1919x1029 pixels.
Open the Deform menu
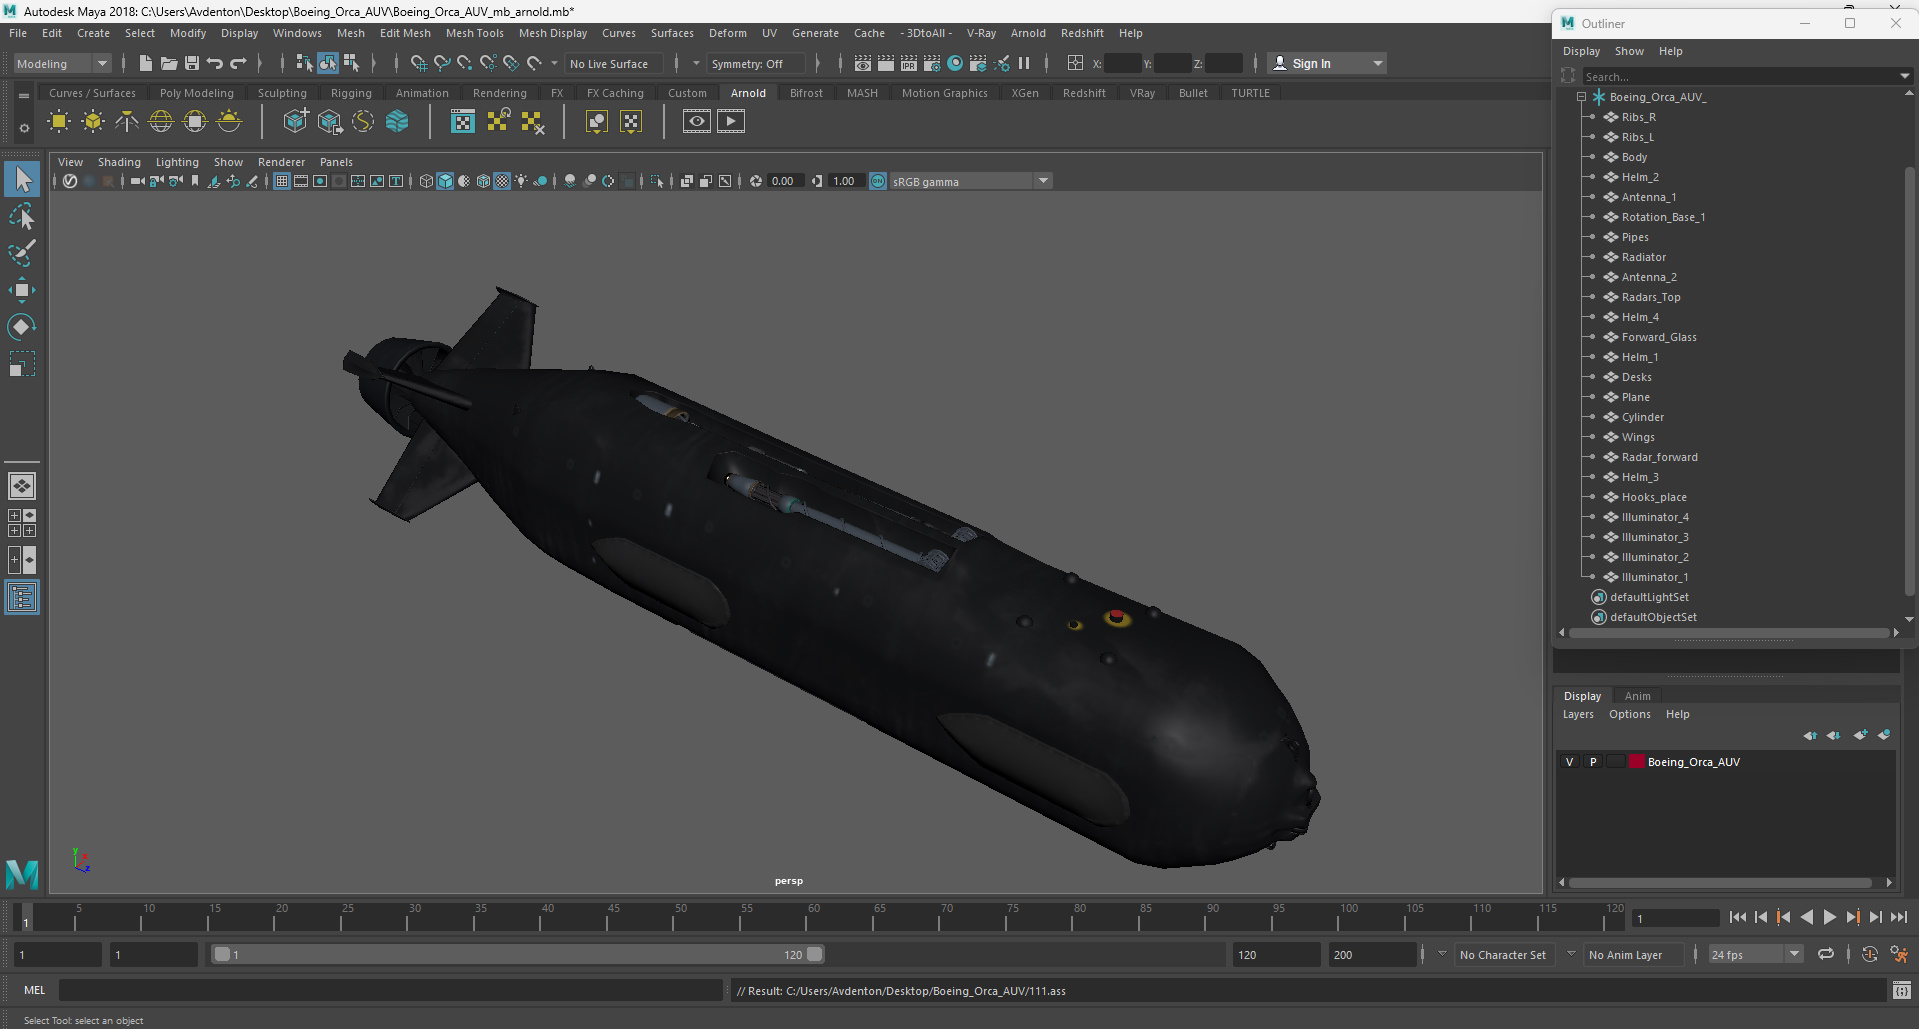click(727, 33)
